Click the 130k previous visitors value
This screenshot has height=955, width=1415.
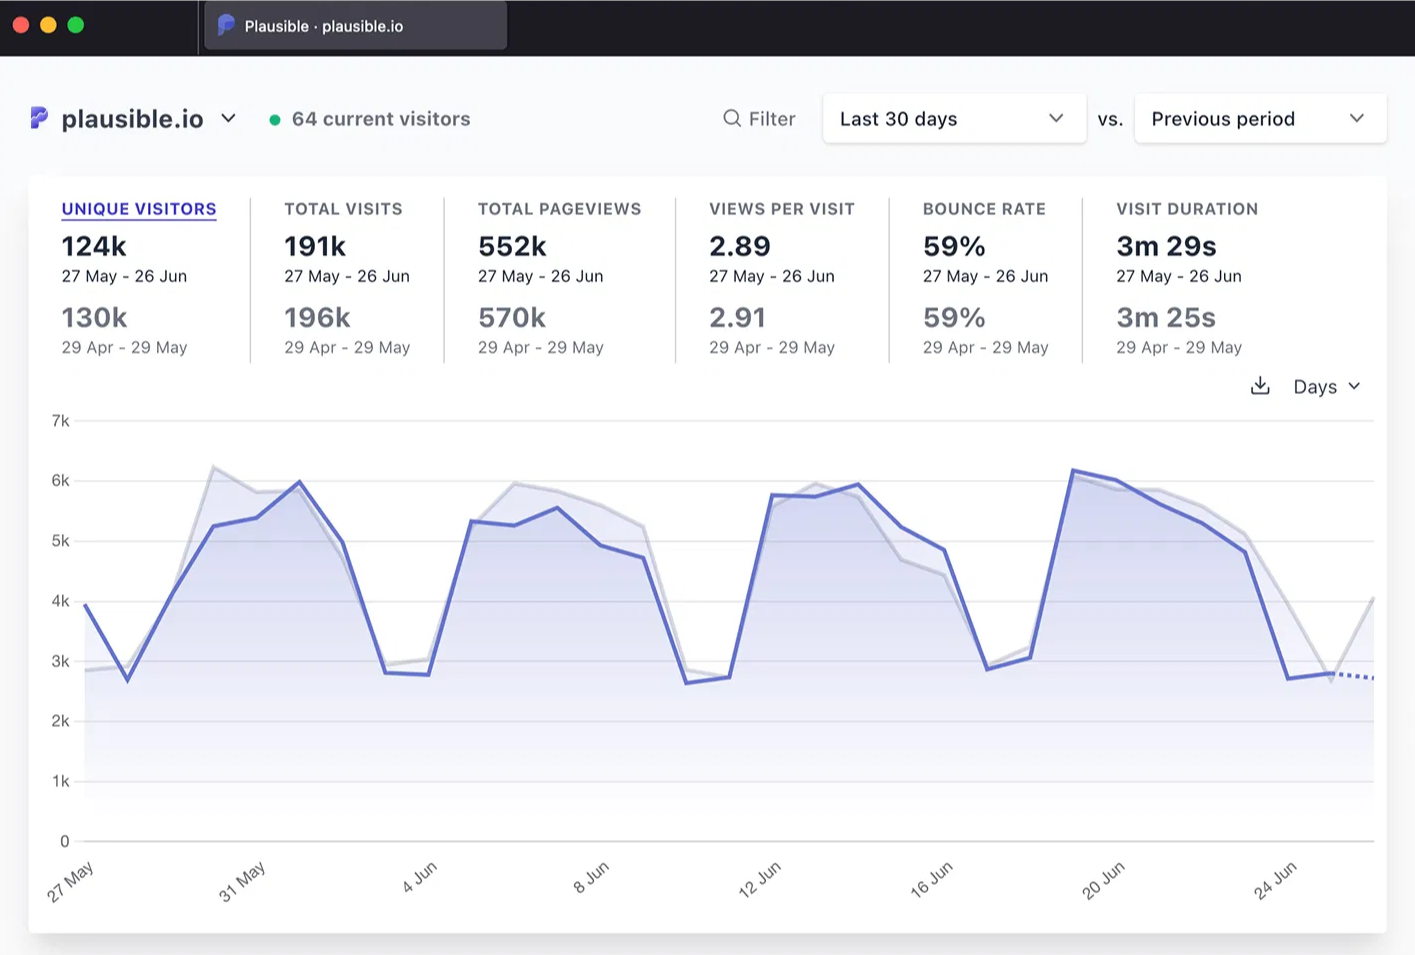tap(94, 317)
